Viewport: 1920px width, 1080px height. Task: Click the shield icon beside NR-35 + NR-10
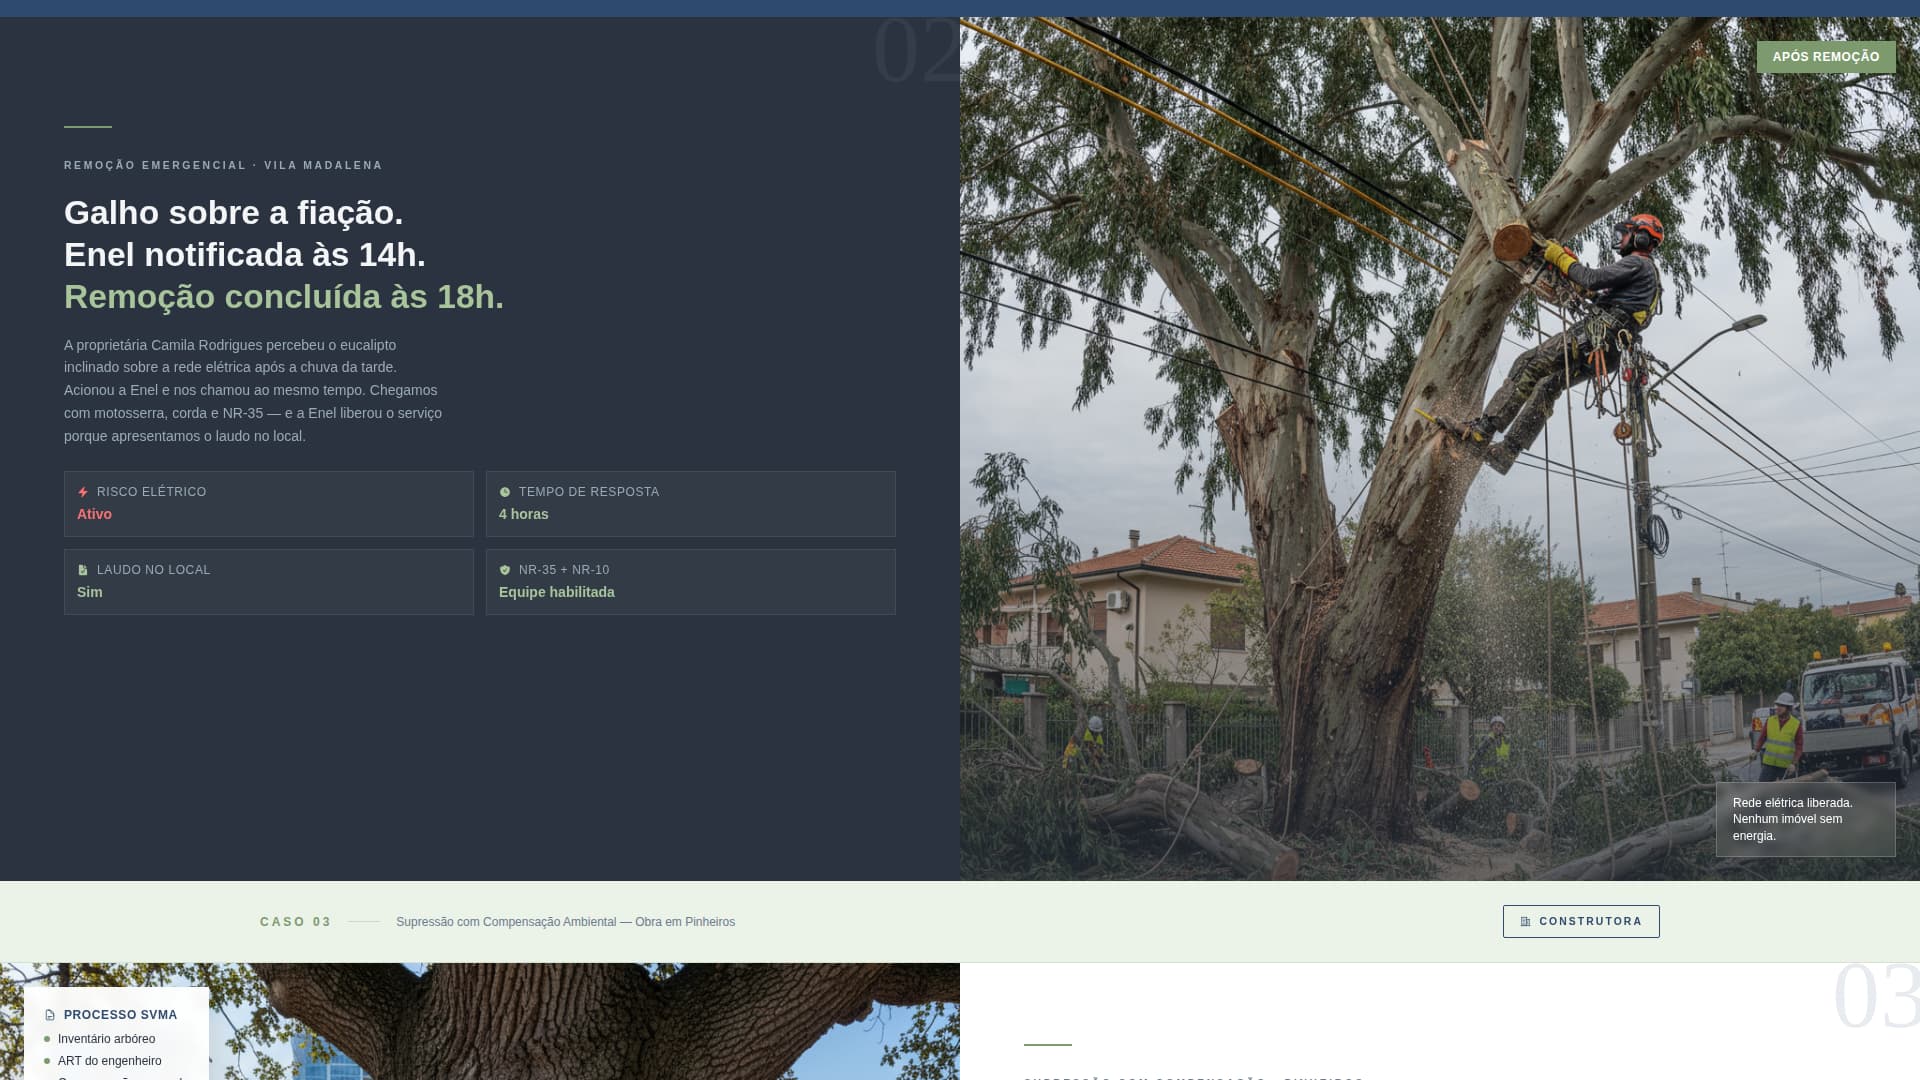(x=505, y=570)
